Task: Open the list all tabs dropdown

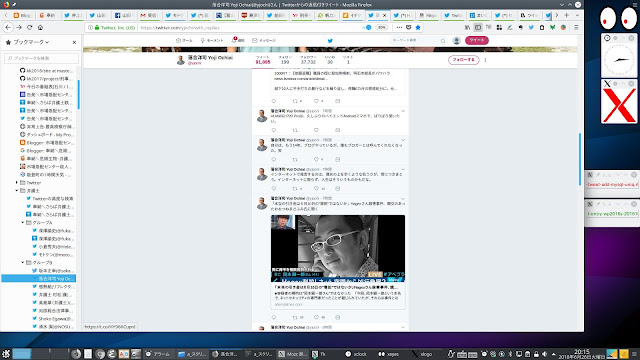Action: tap(577, 15)
